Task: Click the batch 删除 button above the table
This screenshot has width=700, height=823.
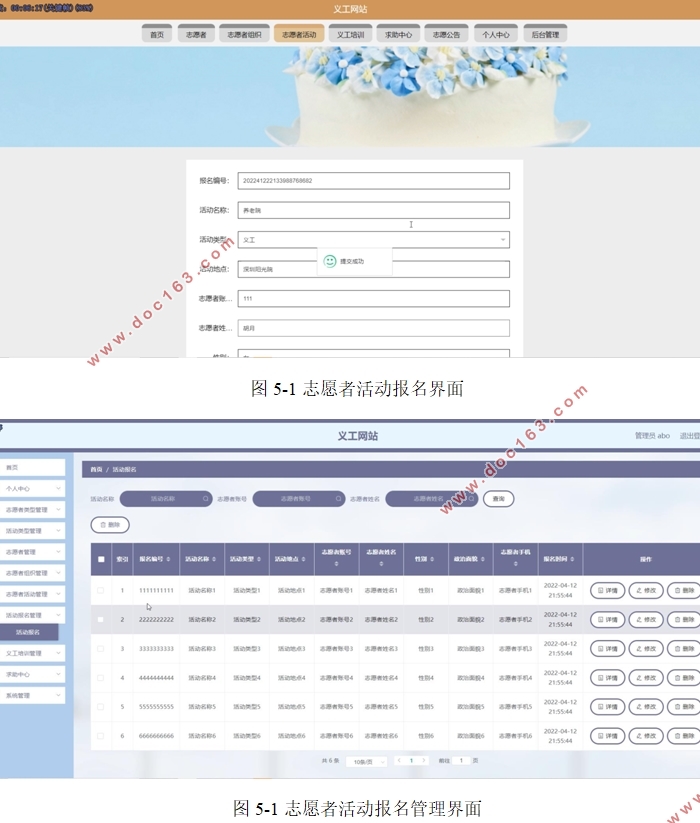Action: [110, 524]
